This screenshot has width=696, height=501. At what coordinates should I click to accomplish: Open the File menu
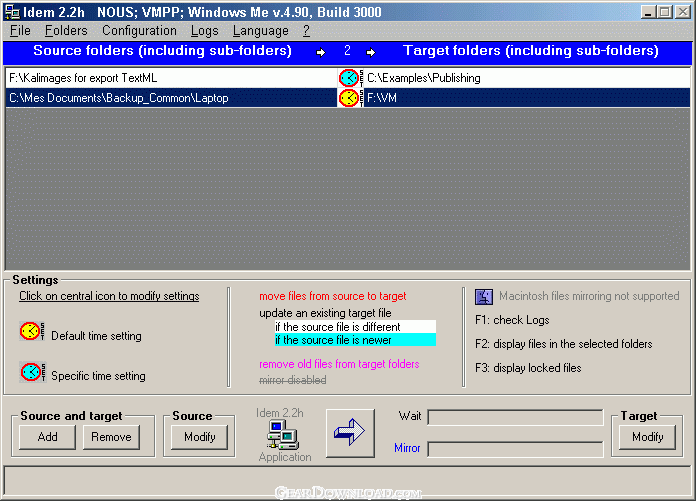click(x=20, y=31)
